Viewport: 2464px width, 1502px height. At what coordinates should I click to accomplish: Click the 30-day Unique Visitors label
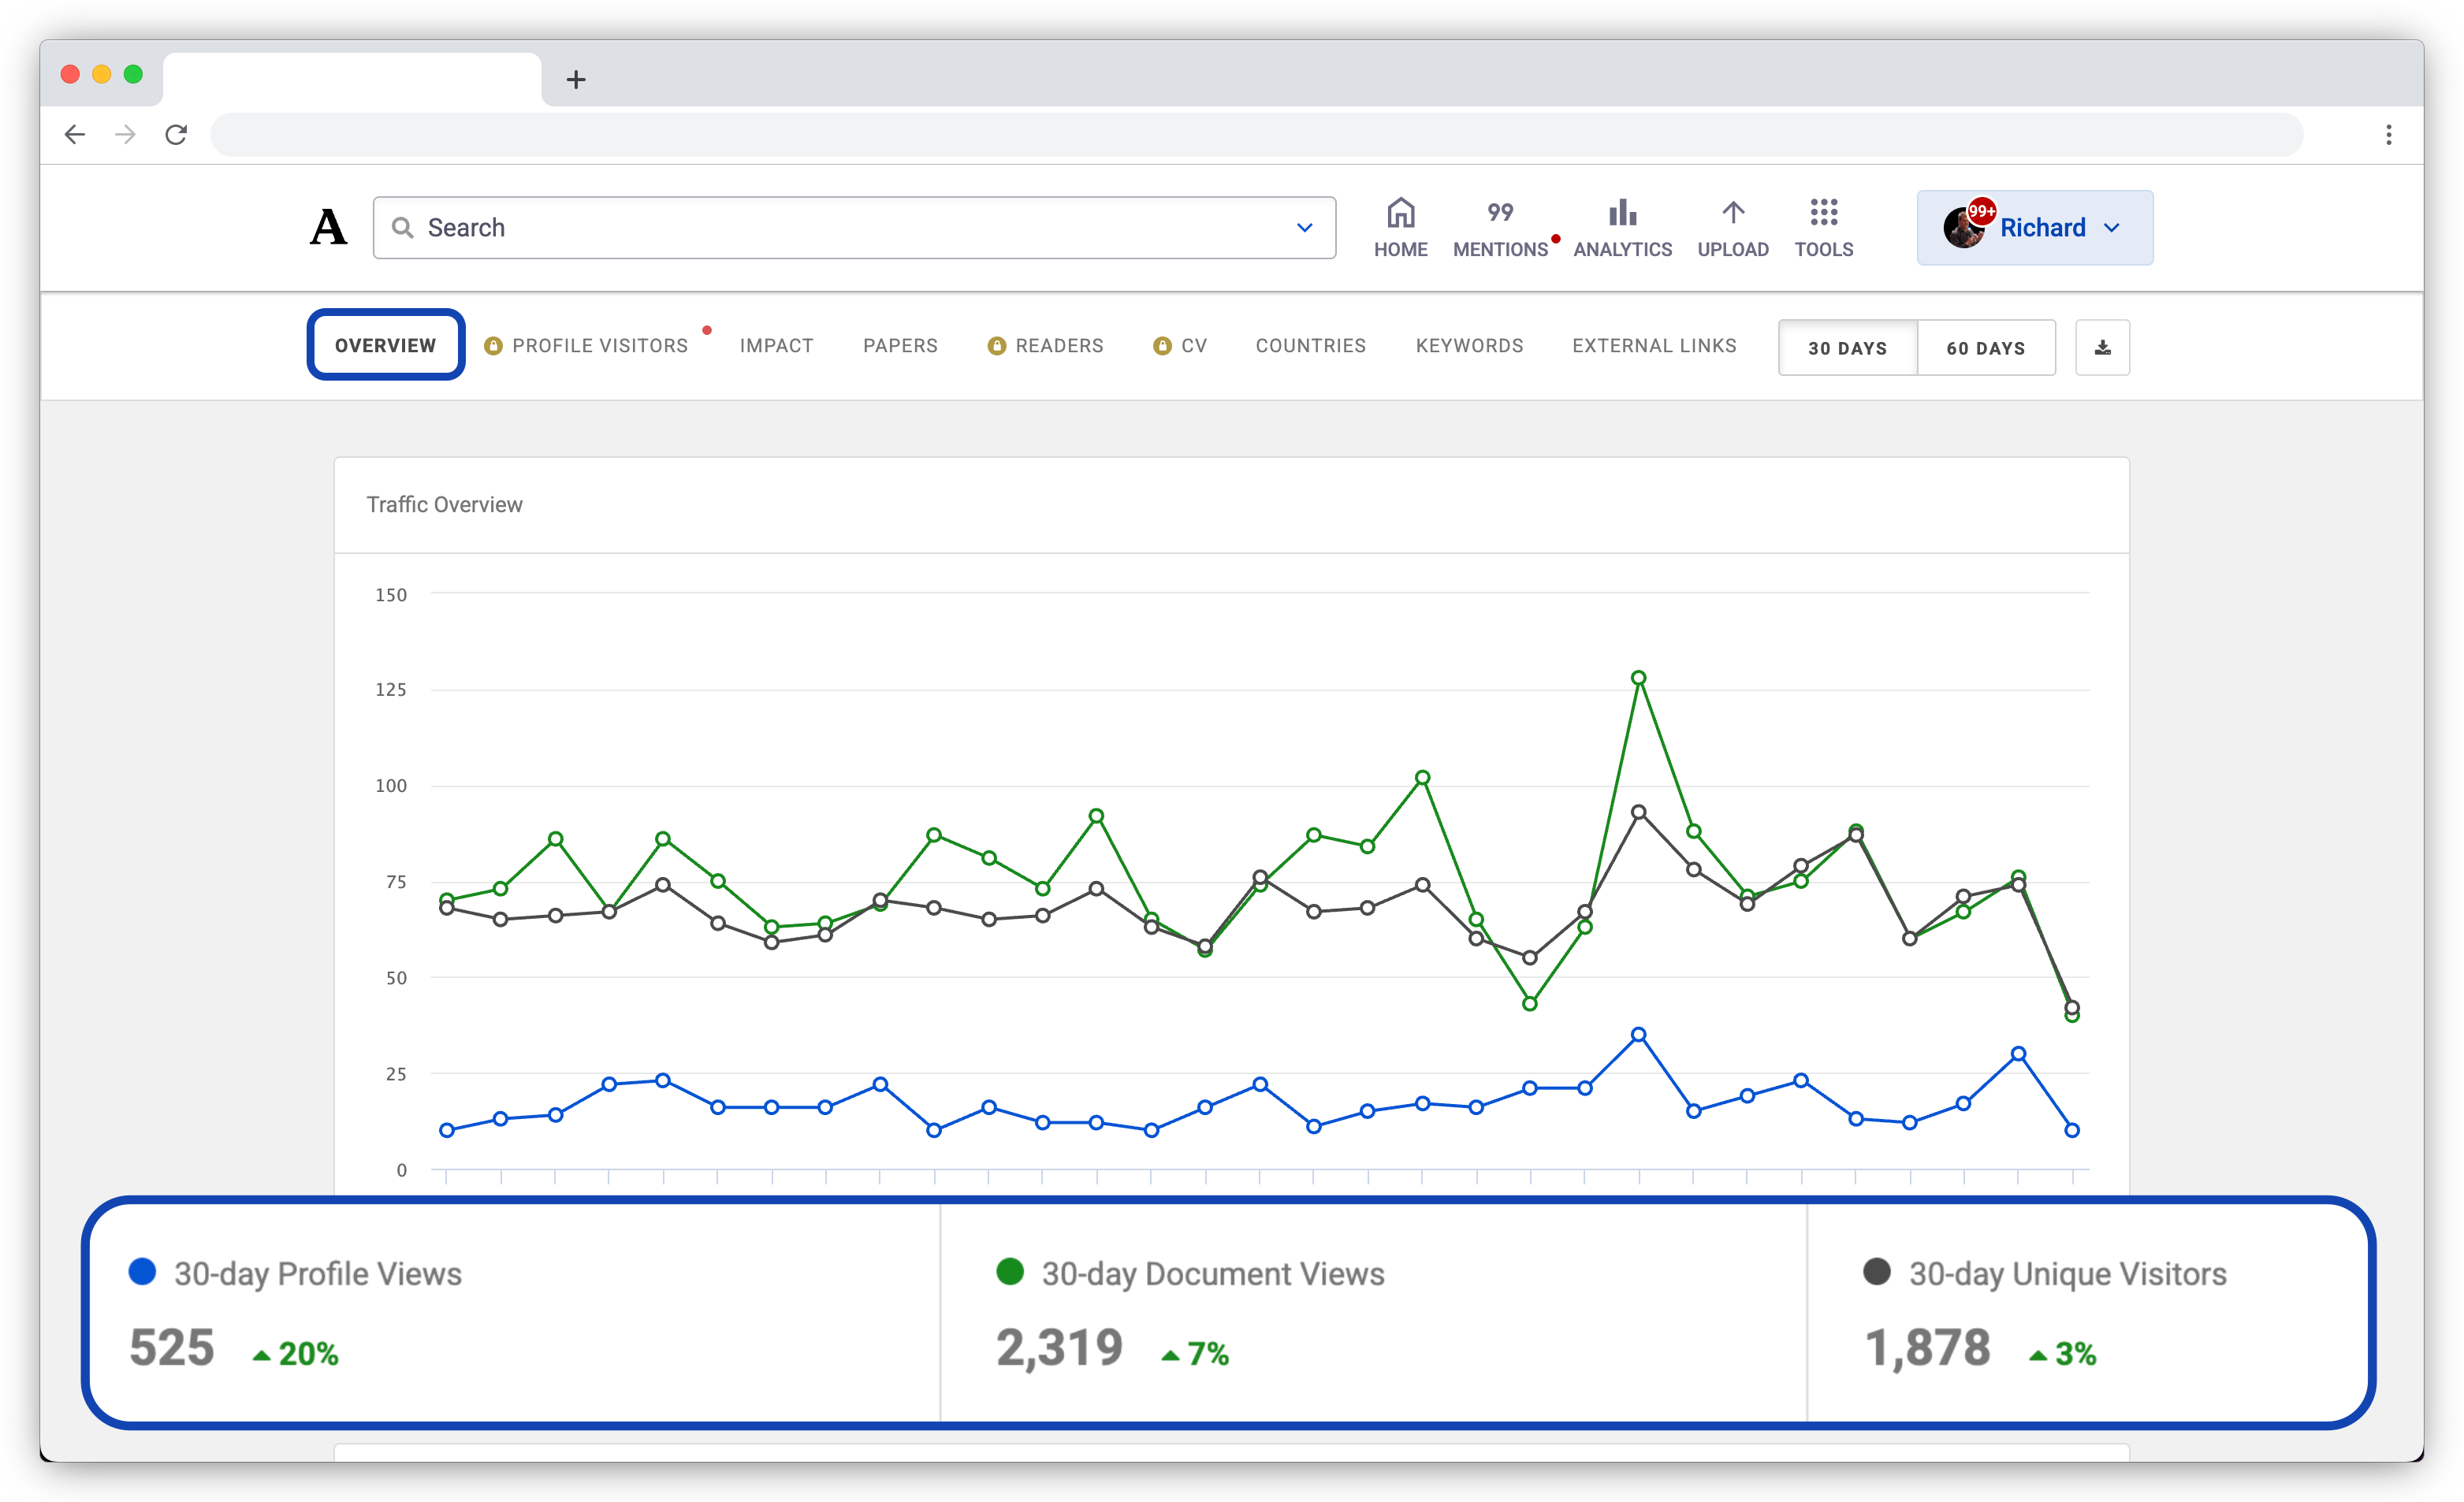2067,1273
